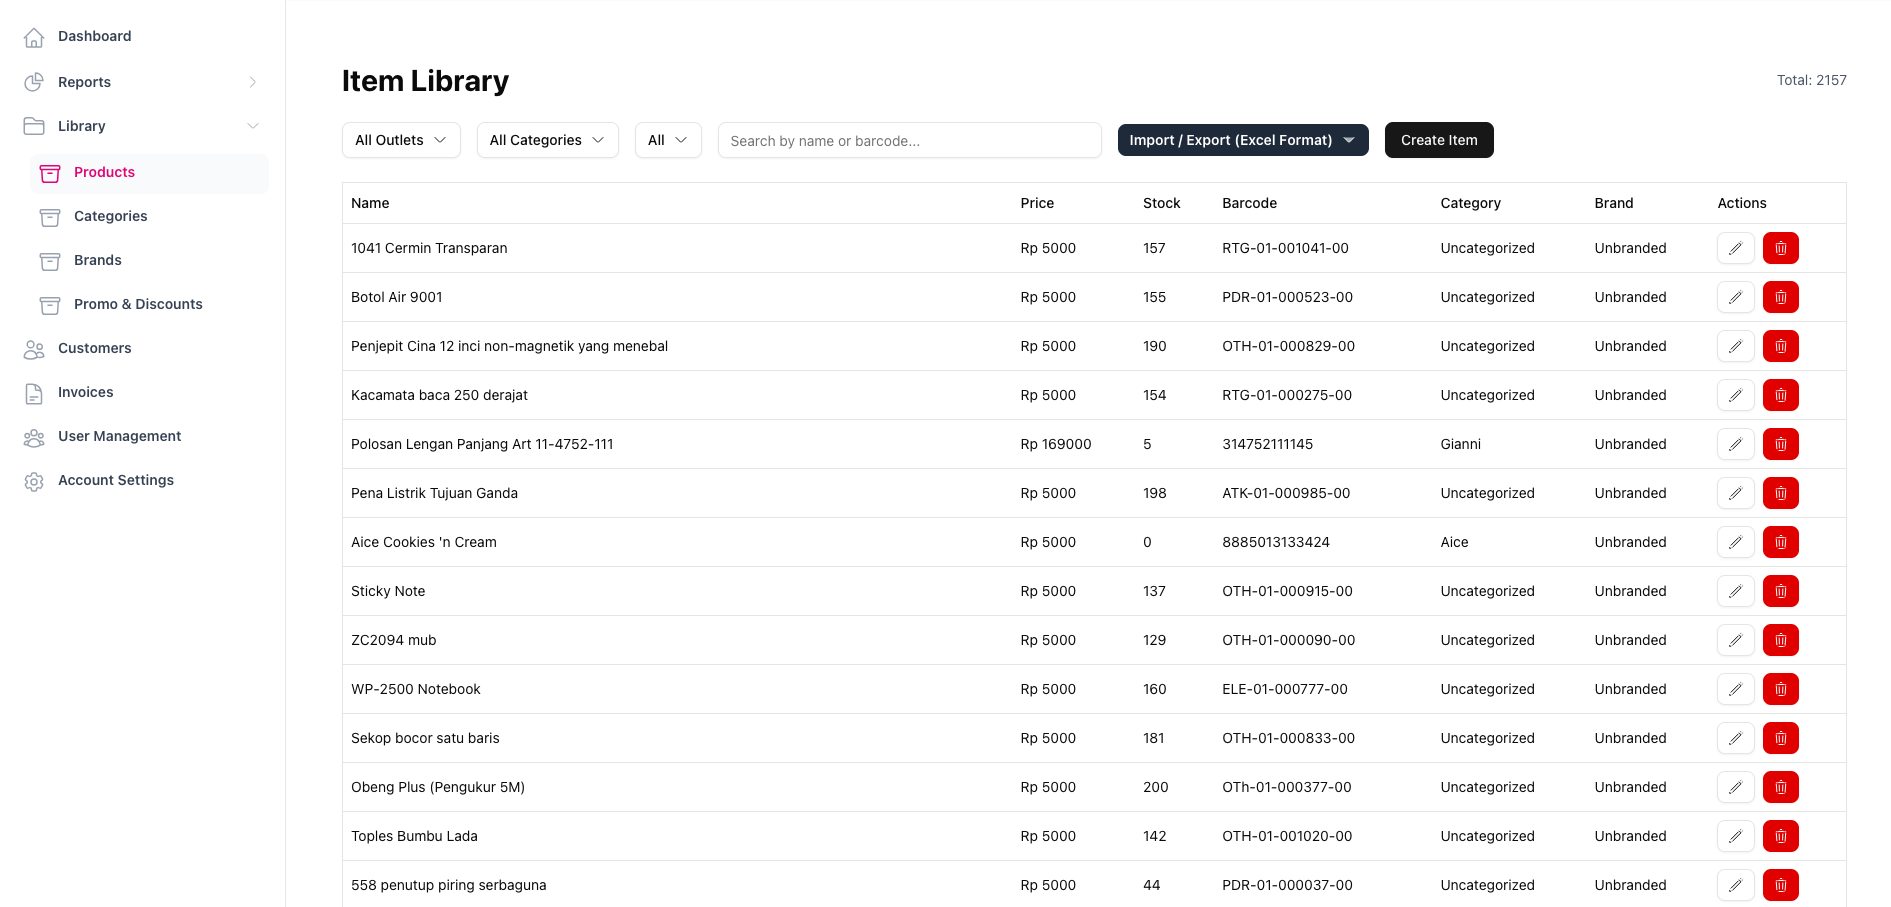Open the All Outlets dropdown
Viewport: 1891px width, 907px height.
pyautogui.click(x=401, y=140)
